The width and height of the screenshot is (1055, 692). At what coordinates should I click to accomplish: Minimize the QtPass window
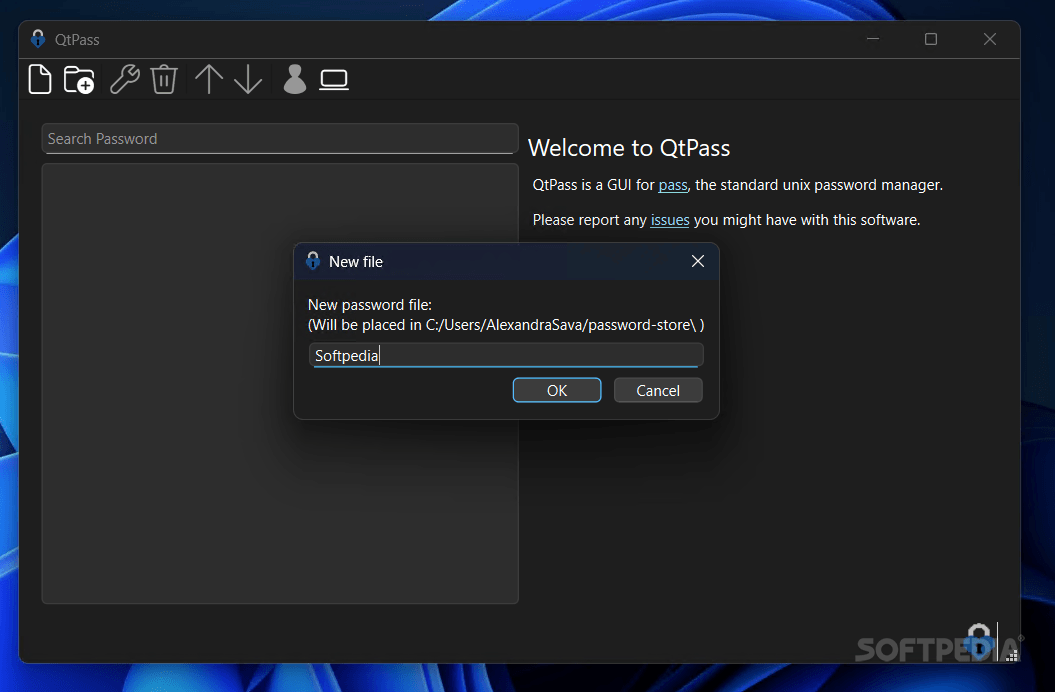click(x=873, y=39)
